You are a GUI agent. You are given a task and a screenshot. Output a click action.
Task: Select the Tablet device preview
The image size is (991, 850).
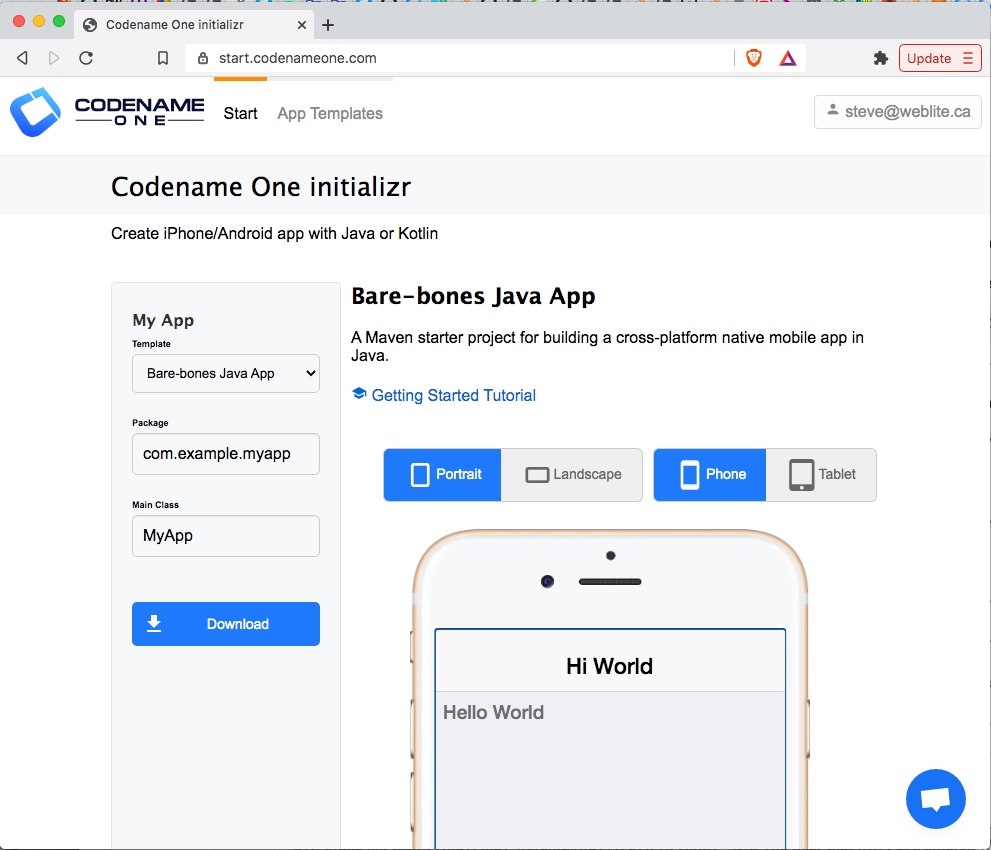pos(820,475)
